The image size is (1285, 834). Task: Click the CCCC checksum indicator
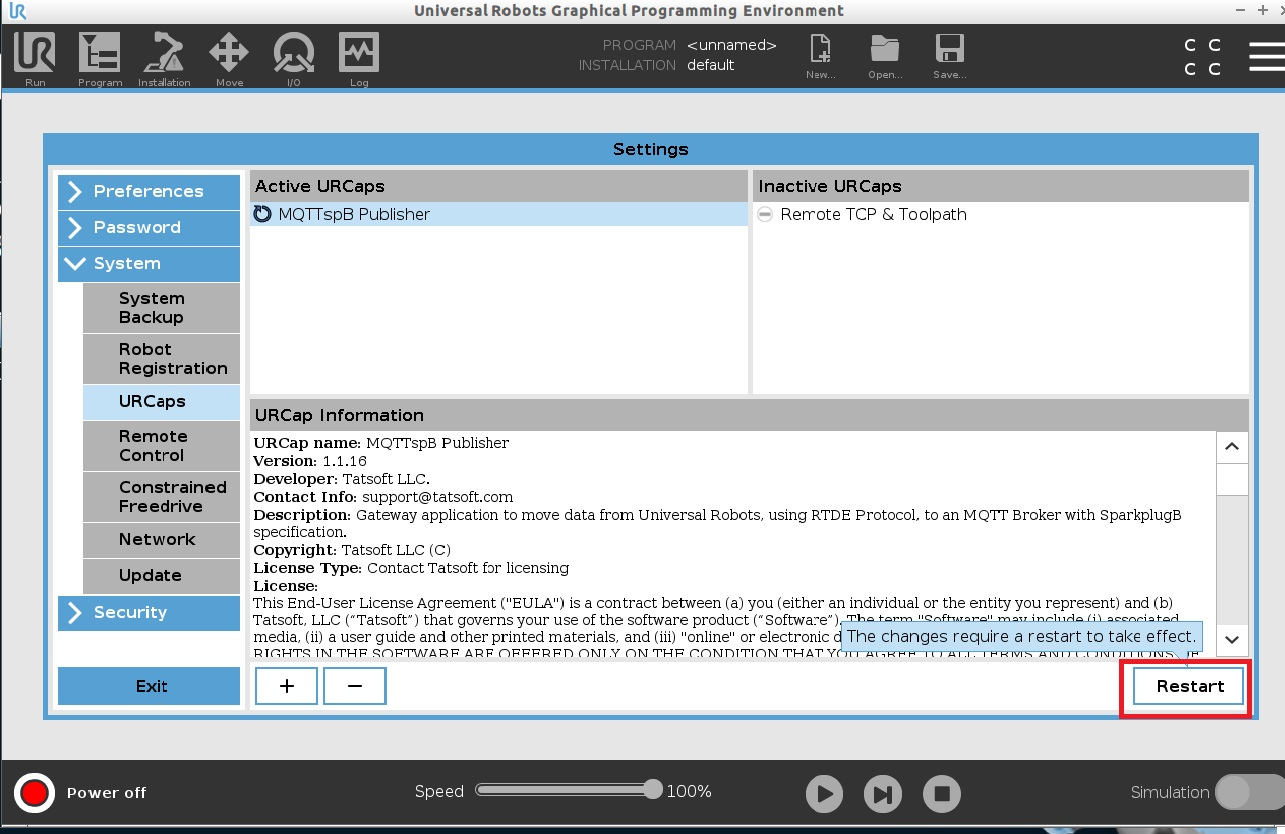pyautogui.click(x=1202, y=57)
